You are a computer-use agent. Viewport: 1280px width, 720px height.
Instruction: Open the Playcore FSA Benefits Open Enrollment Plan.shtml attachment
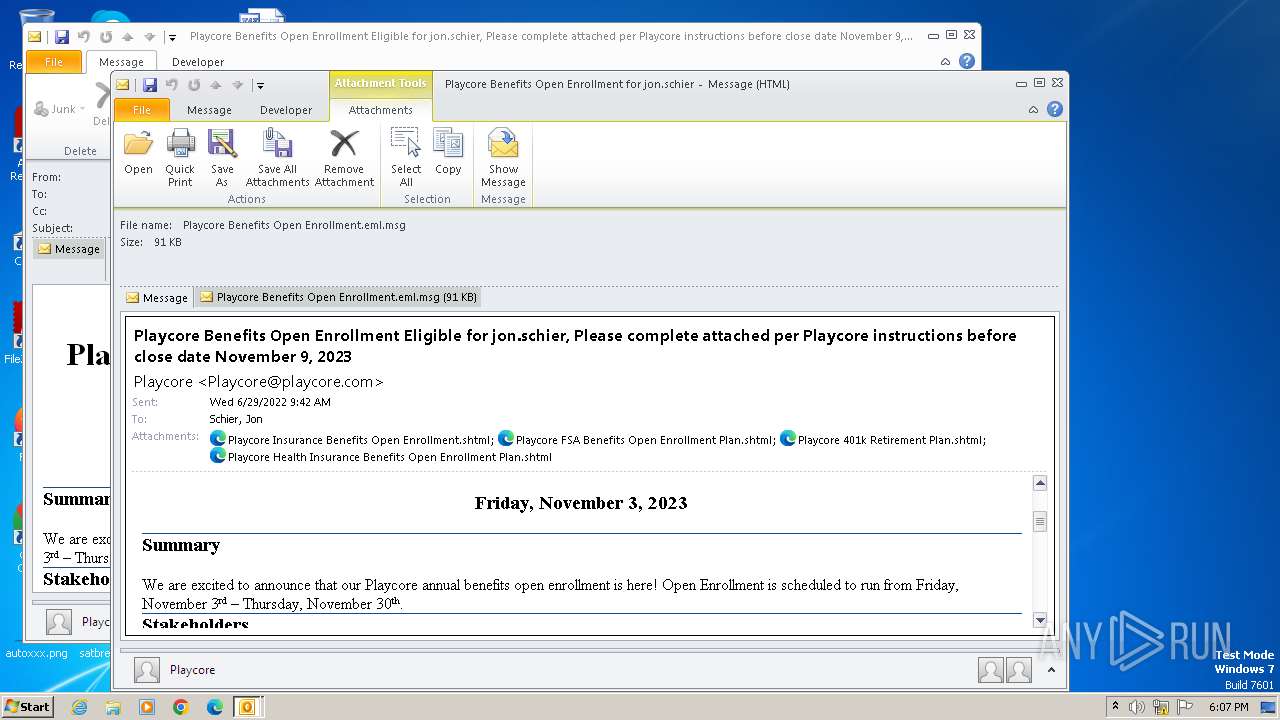pyautogui.click(x=637, y=439)
